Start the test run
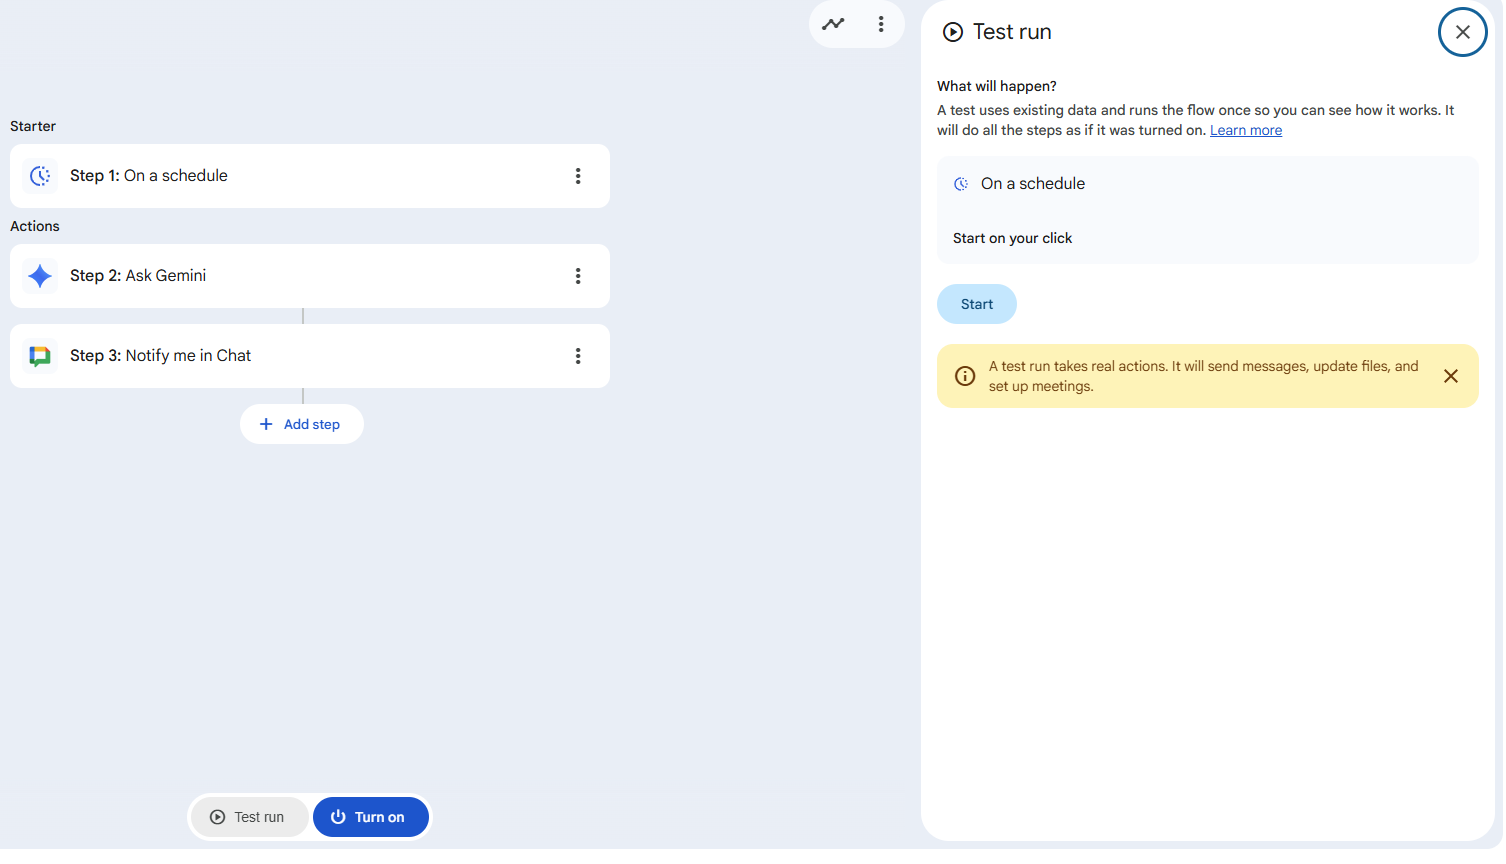 click(976, 304)
